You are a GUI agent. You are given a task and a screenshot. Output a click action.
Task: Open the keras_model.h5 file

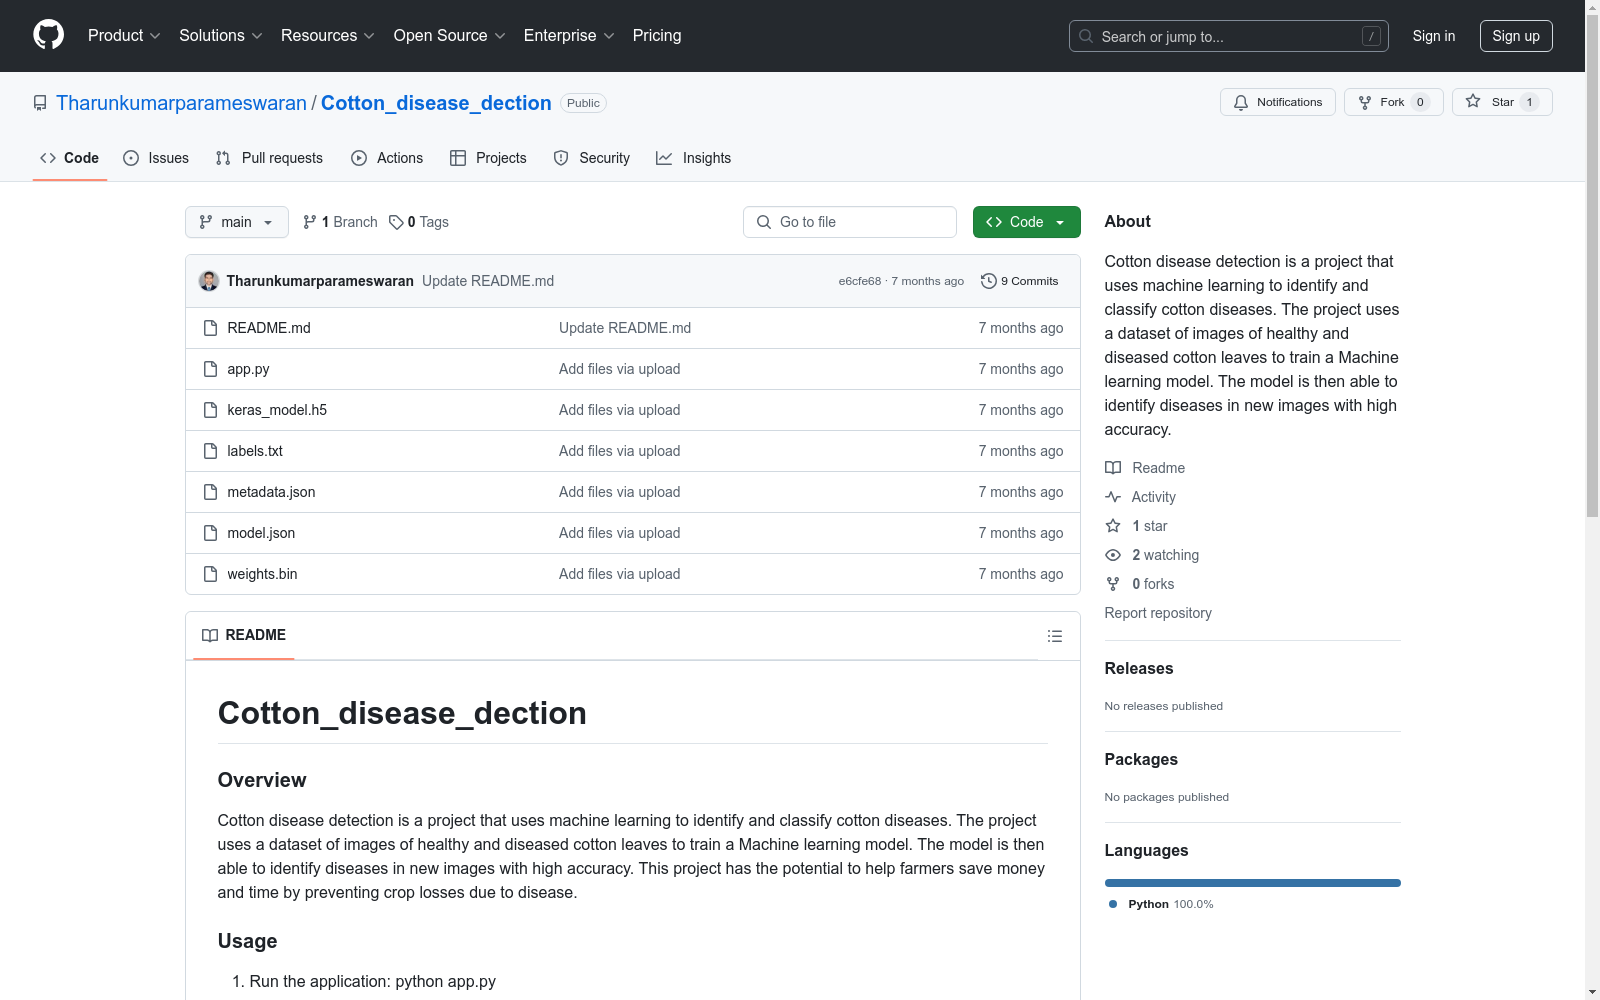277,410
